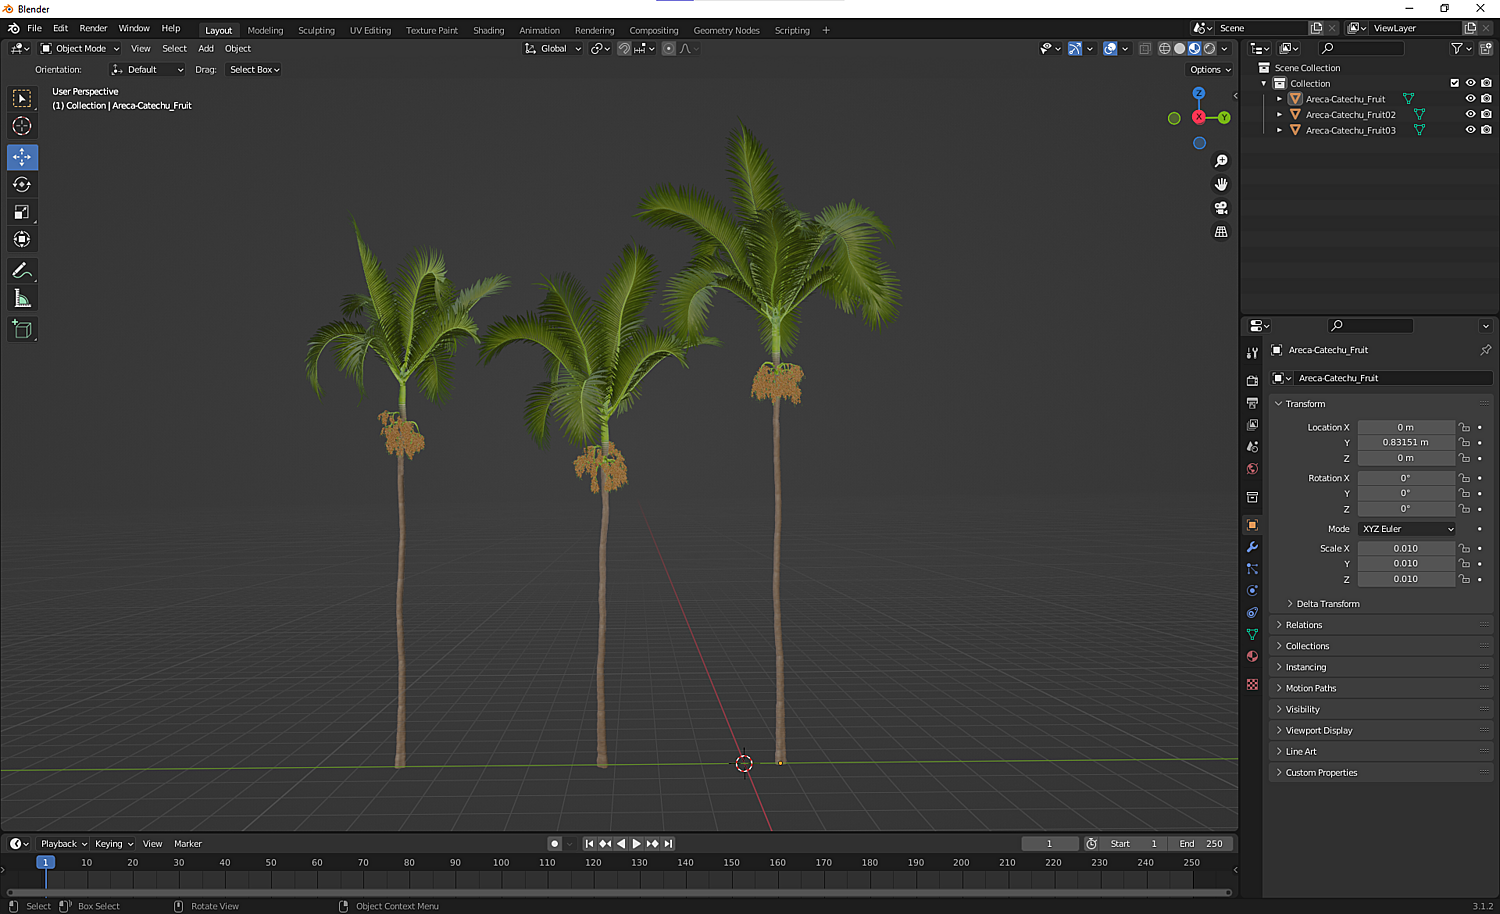
Task: Toggle the camera view icon in viewport
Action: (x=1221, y=208)
